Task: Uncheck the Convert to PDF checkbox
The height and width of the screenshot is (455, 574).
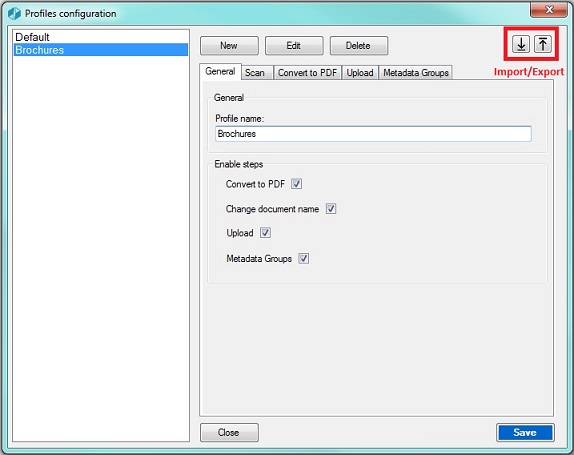Action: 297,184
